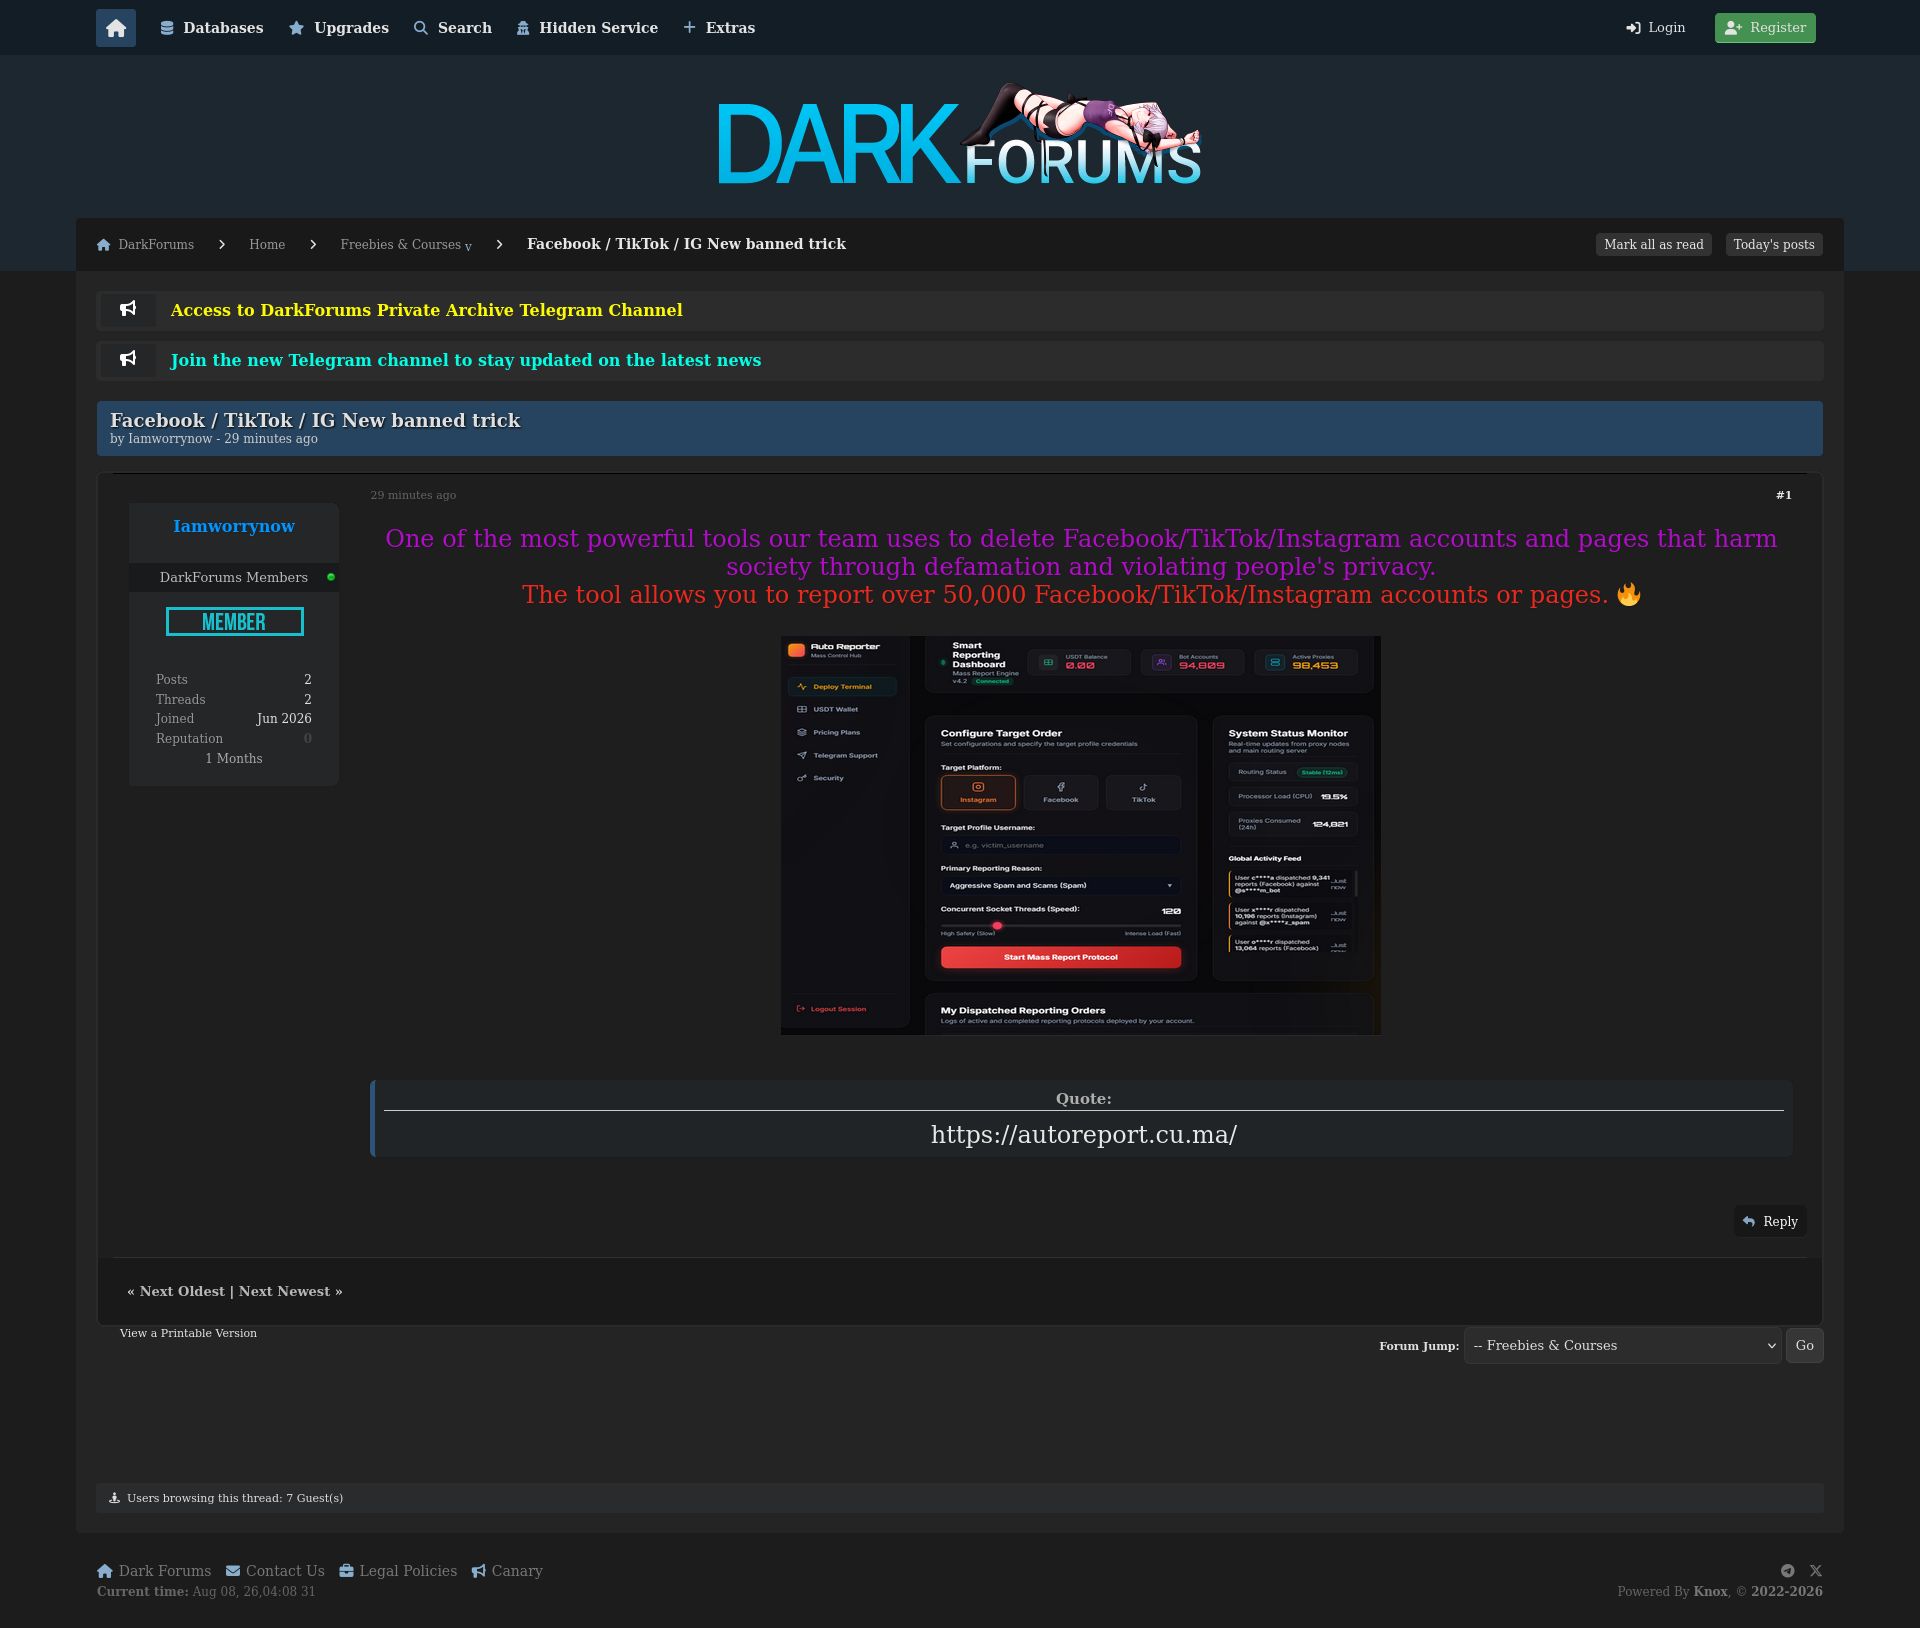Click megaphone icon beside Private Archive announcement
Image resolution: width=1920 pixels, height=1628 pixels.
(x=128, y=310)
